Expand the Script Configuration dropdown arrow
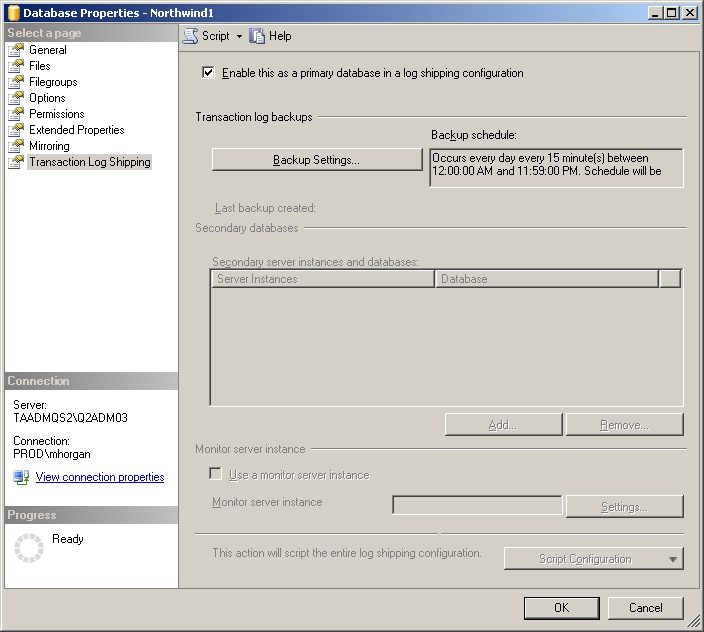The width and height of the screenshot is (704, 632). [672, 559]
